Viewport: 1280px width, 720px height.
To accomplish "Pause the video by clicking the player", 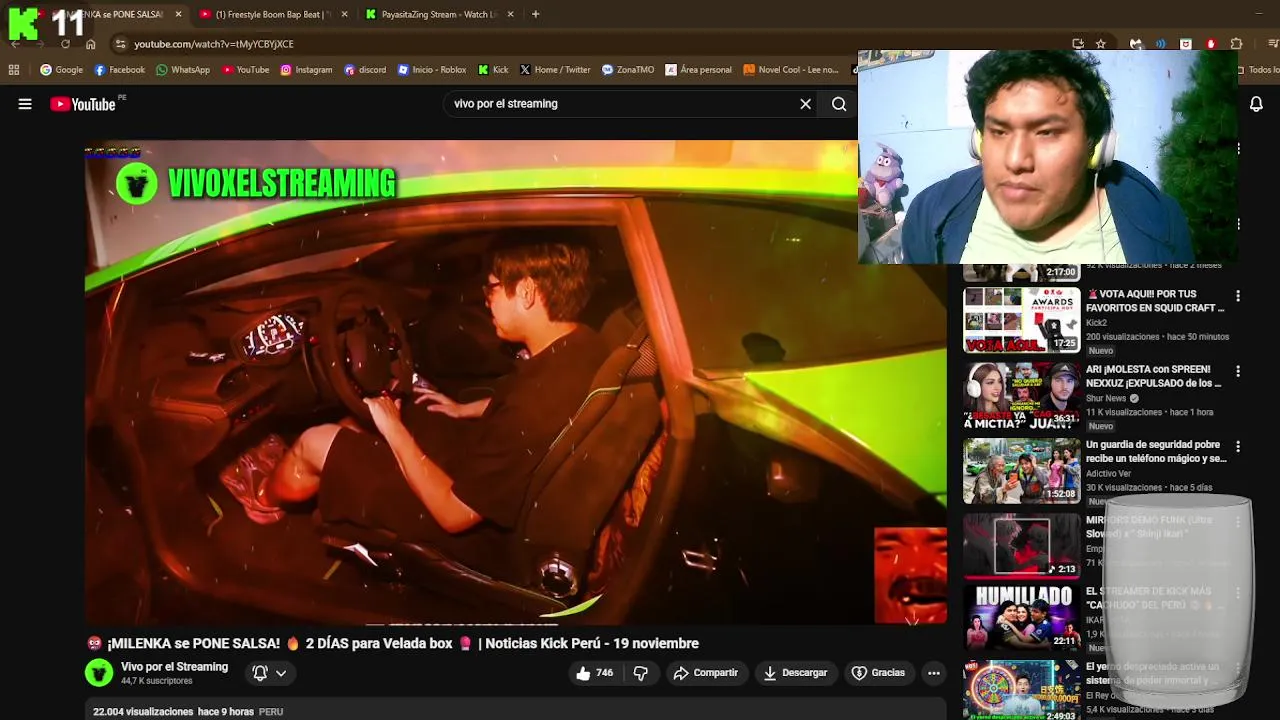I will tap(515, 382).
